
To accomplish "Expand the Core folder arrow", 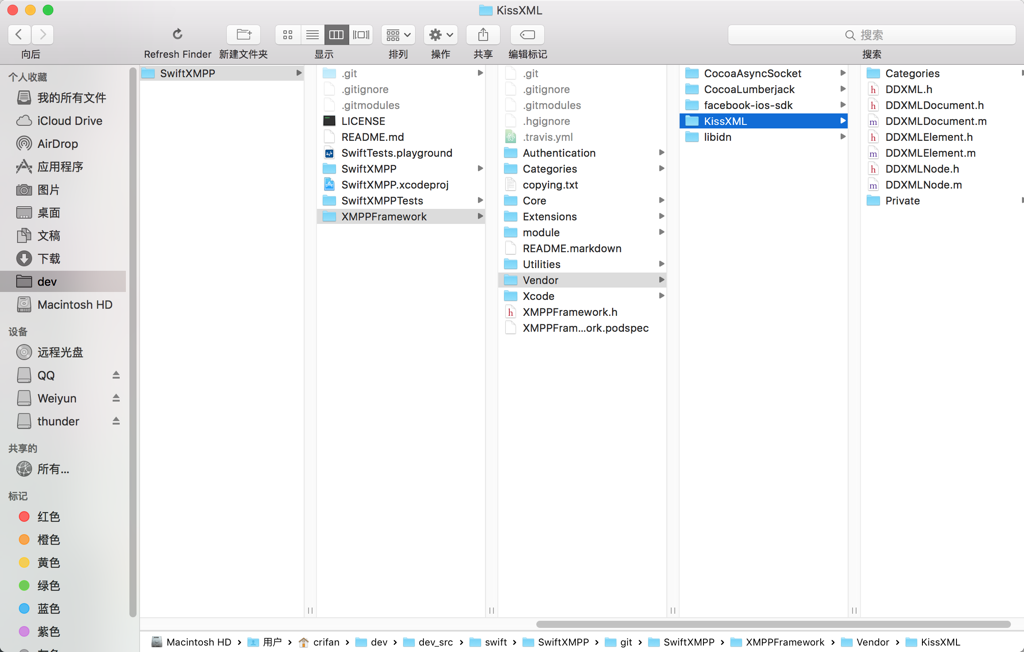I will [662, 201].
